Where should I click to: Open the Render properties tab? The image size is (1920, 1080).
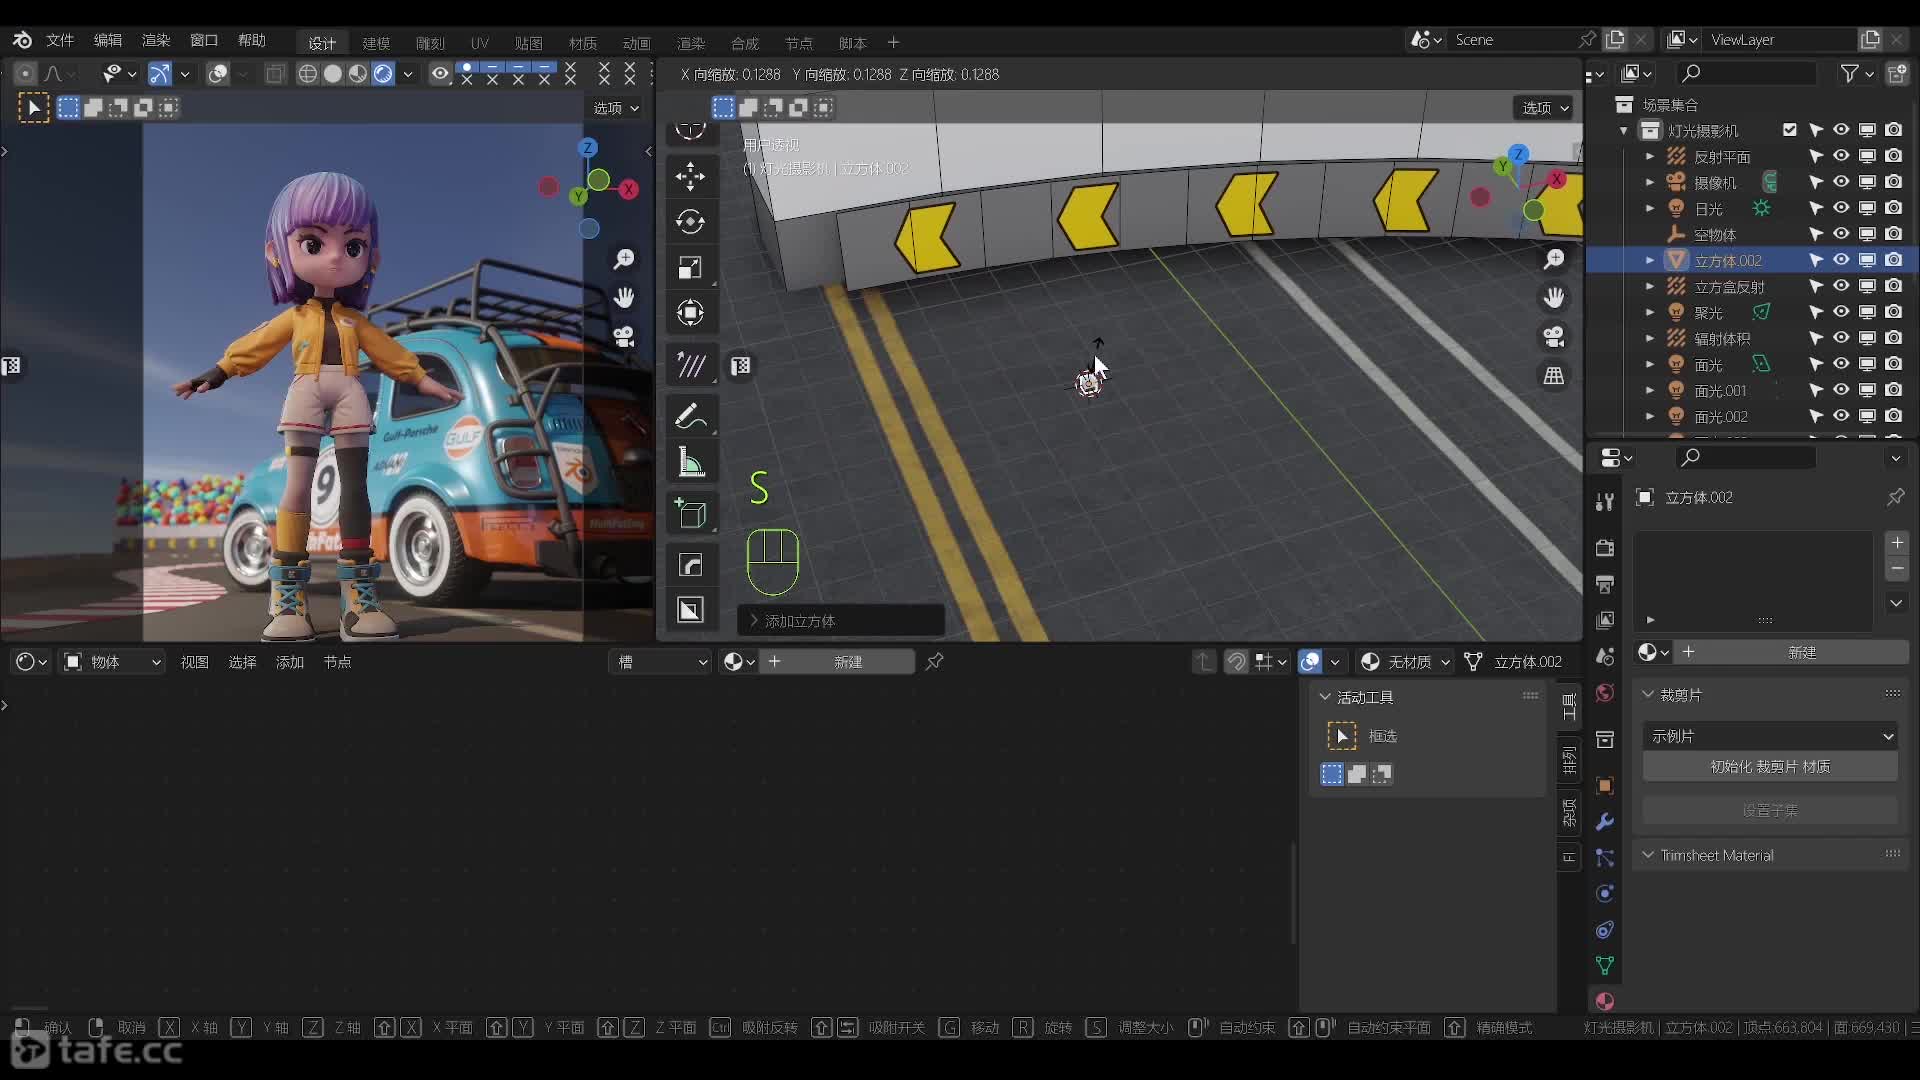(x=1605, y=548)
